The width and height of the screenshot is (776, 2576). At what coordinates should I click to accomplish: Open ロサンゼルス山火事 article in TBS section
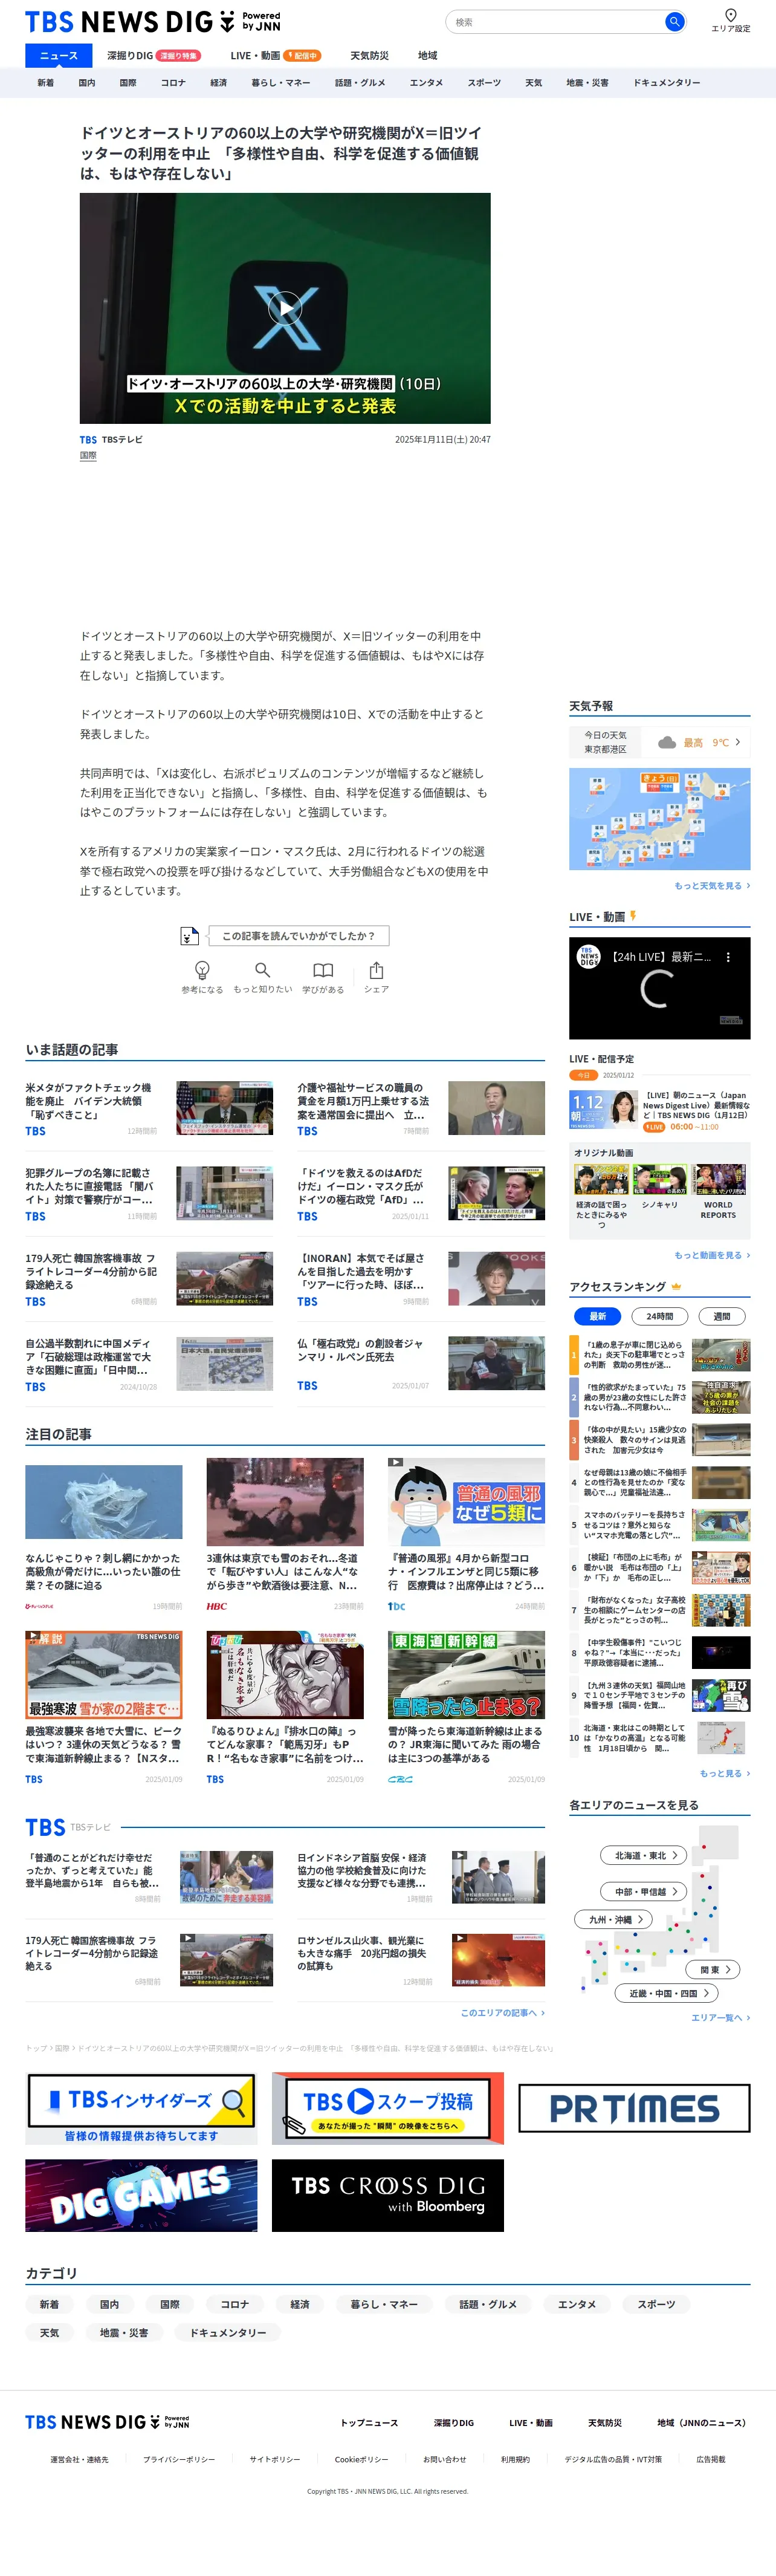(421, 1961)
